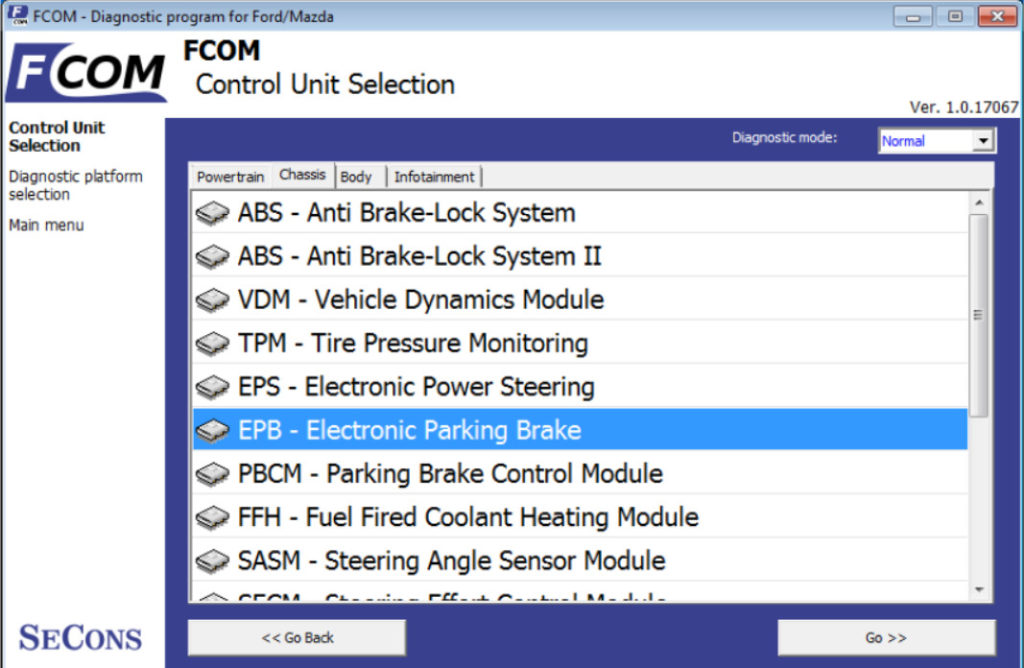Open the Diagnostic mode dropdown arrow

click(985, 140)
